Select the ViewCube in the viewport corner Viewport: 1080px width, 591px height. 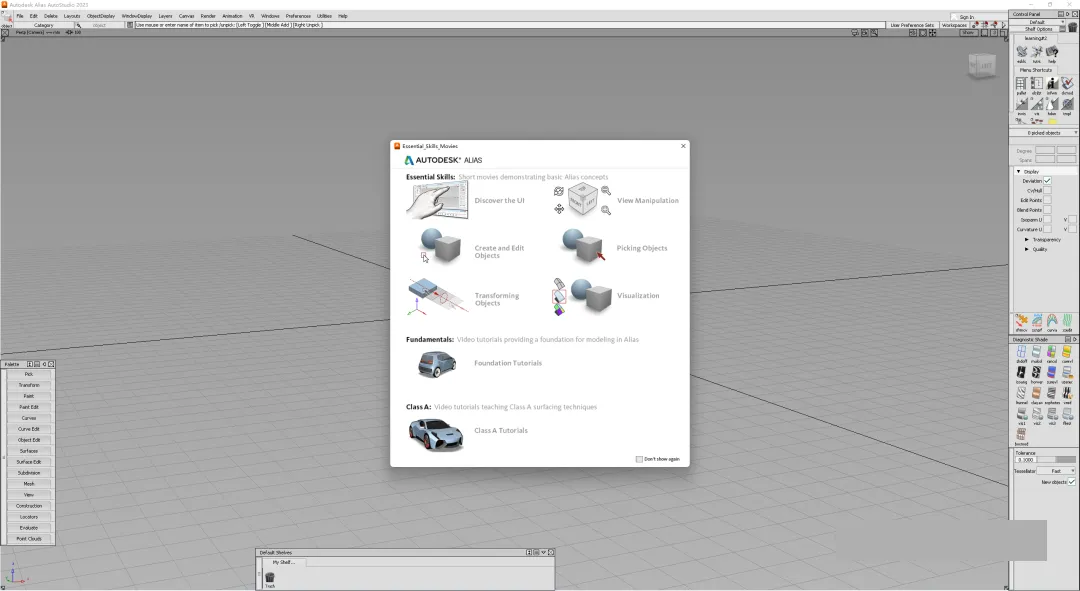coord(981,66)
